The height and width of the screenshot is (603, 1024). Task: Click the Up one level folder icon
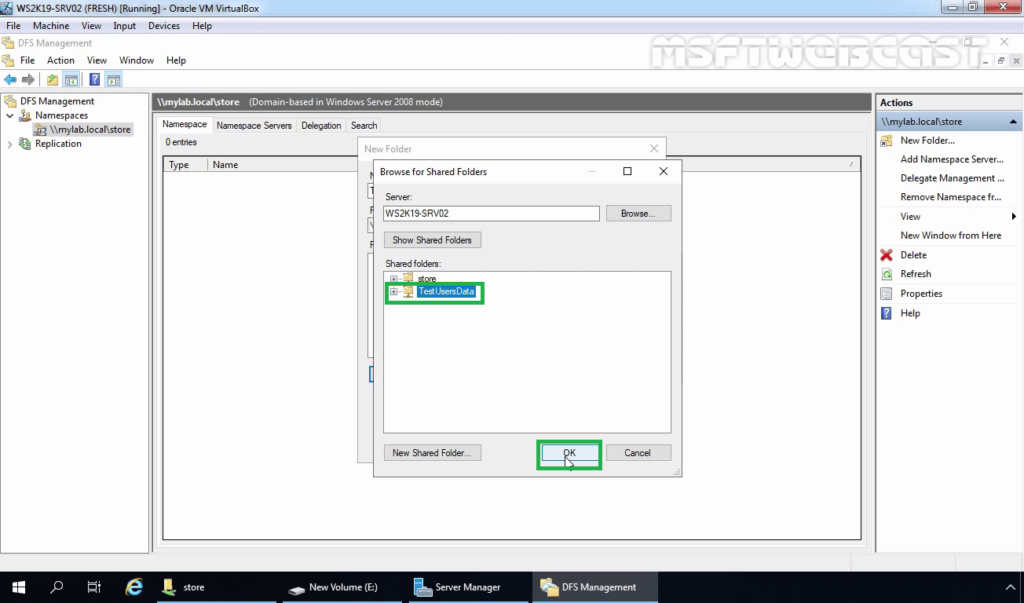coord(52,80)
